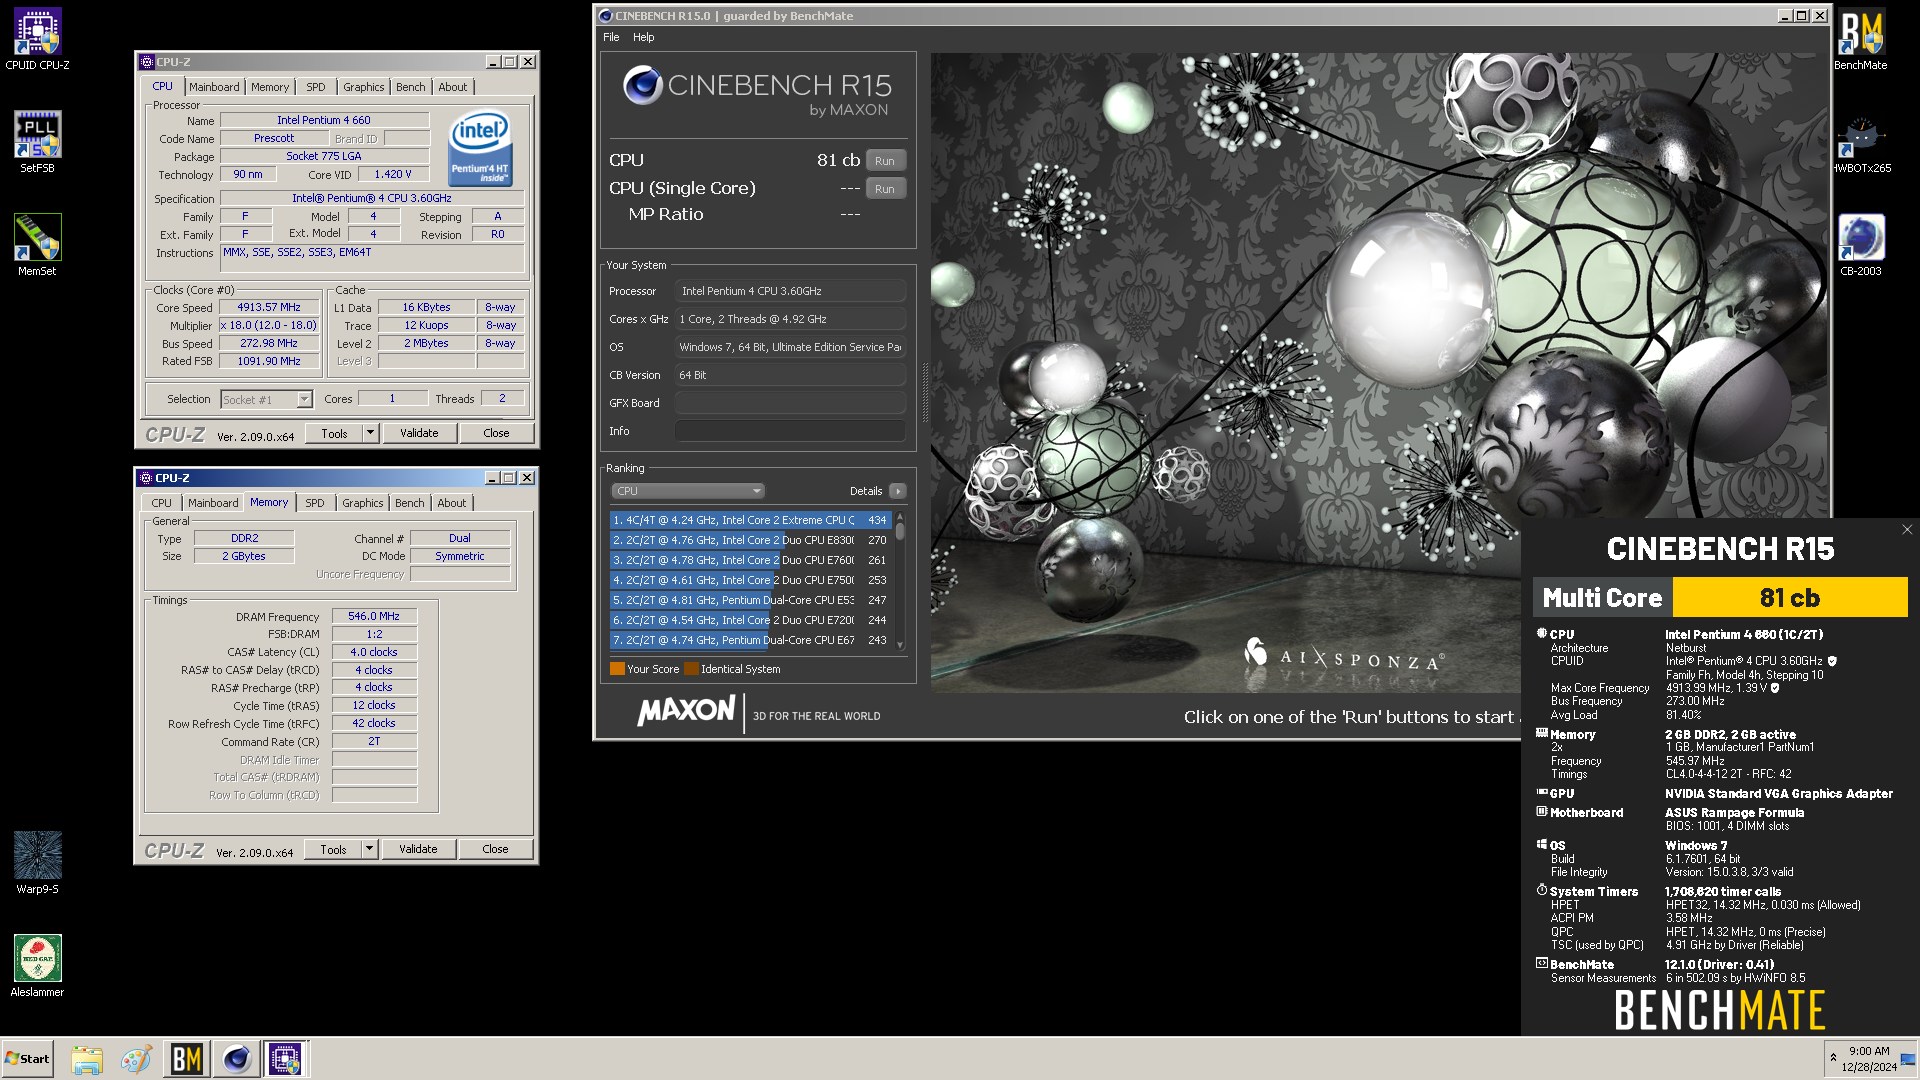Click the GFX Board info field

[x=790, y=403]
